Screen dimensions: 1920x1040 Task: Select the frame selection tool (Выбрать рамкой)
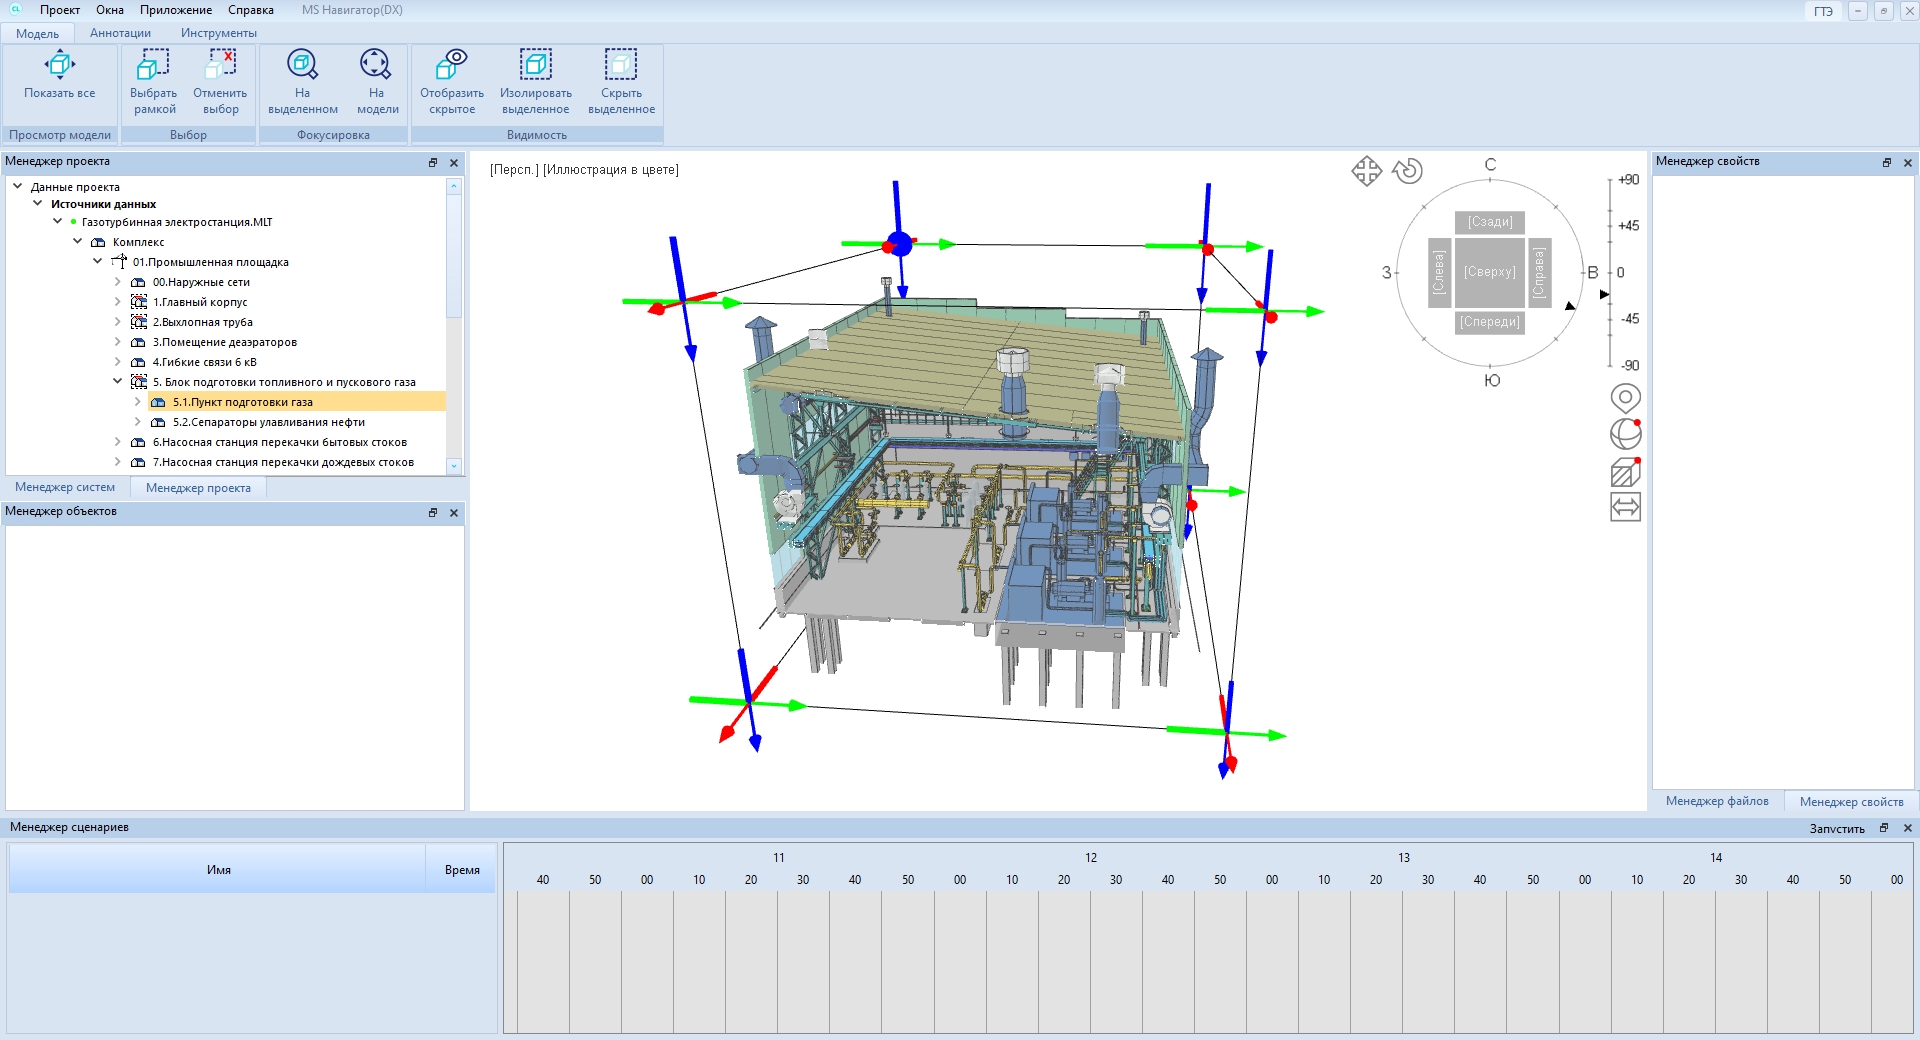153,66
